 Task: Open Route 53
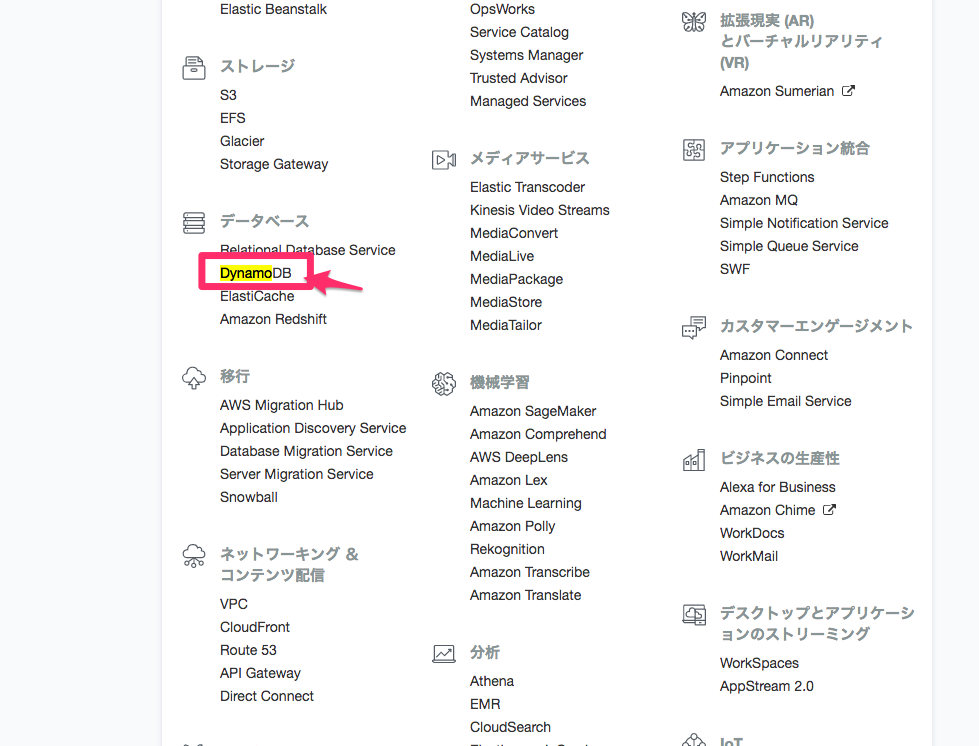point(248,649)
